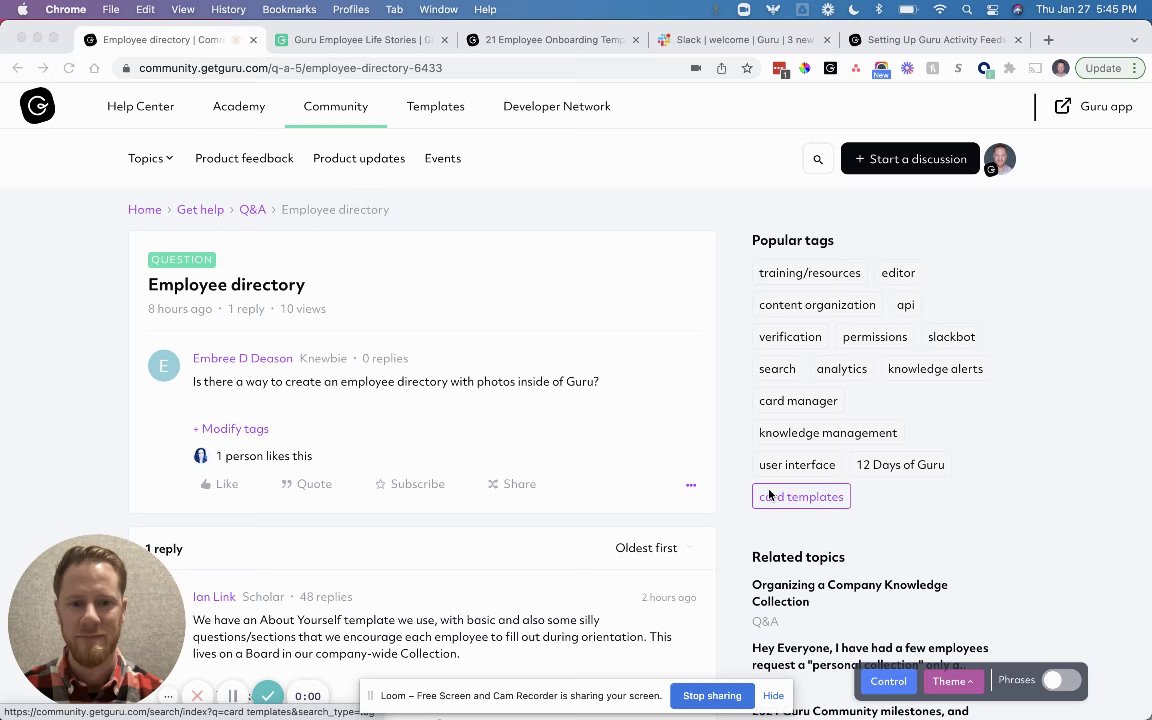
Task: Switch to the 21 Employee Onboarding browser tab
Action: 553,40
